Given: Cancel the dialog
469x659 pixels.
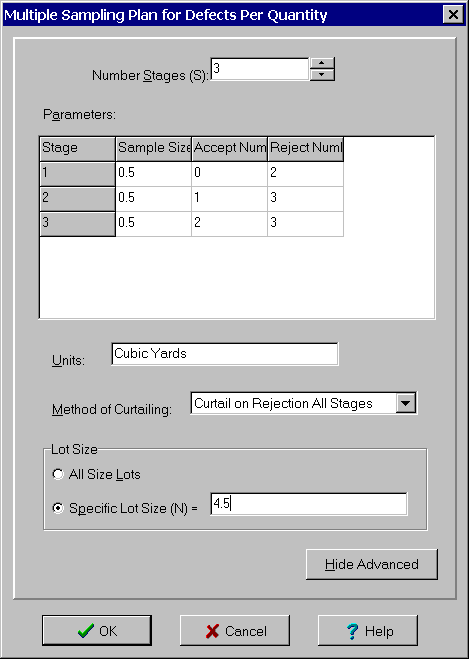Looking at the screenshot, I should [235, 630].
